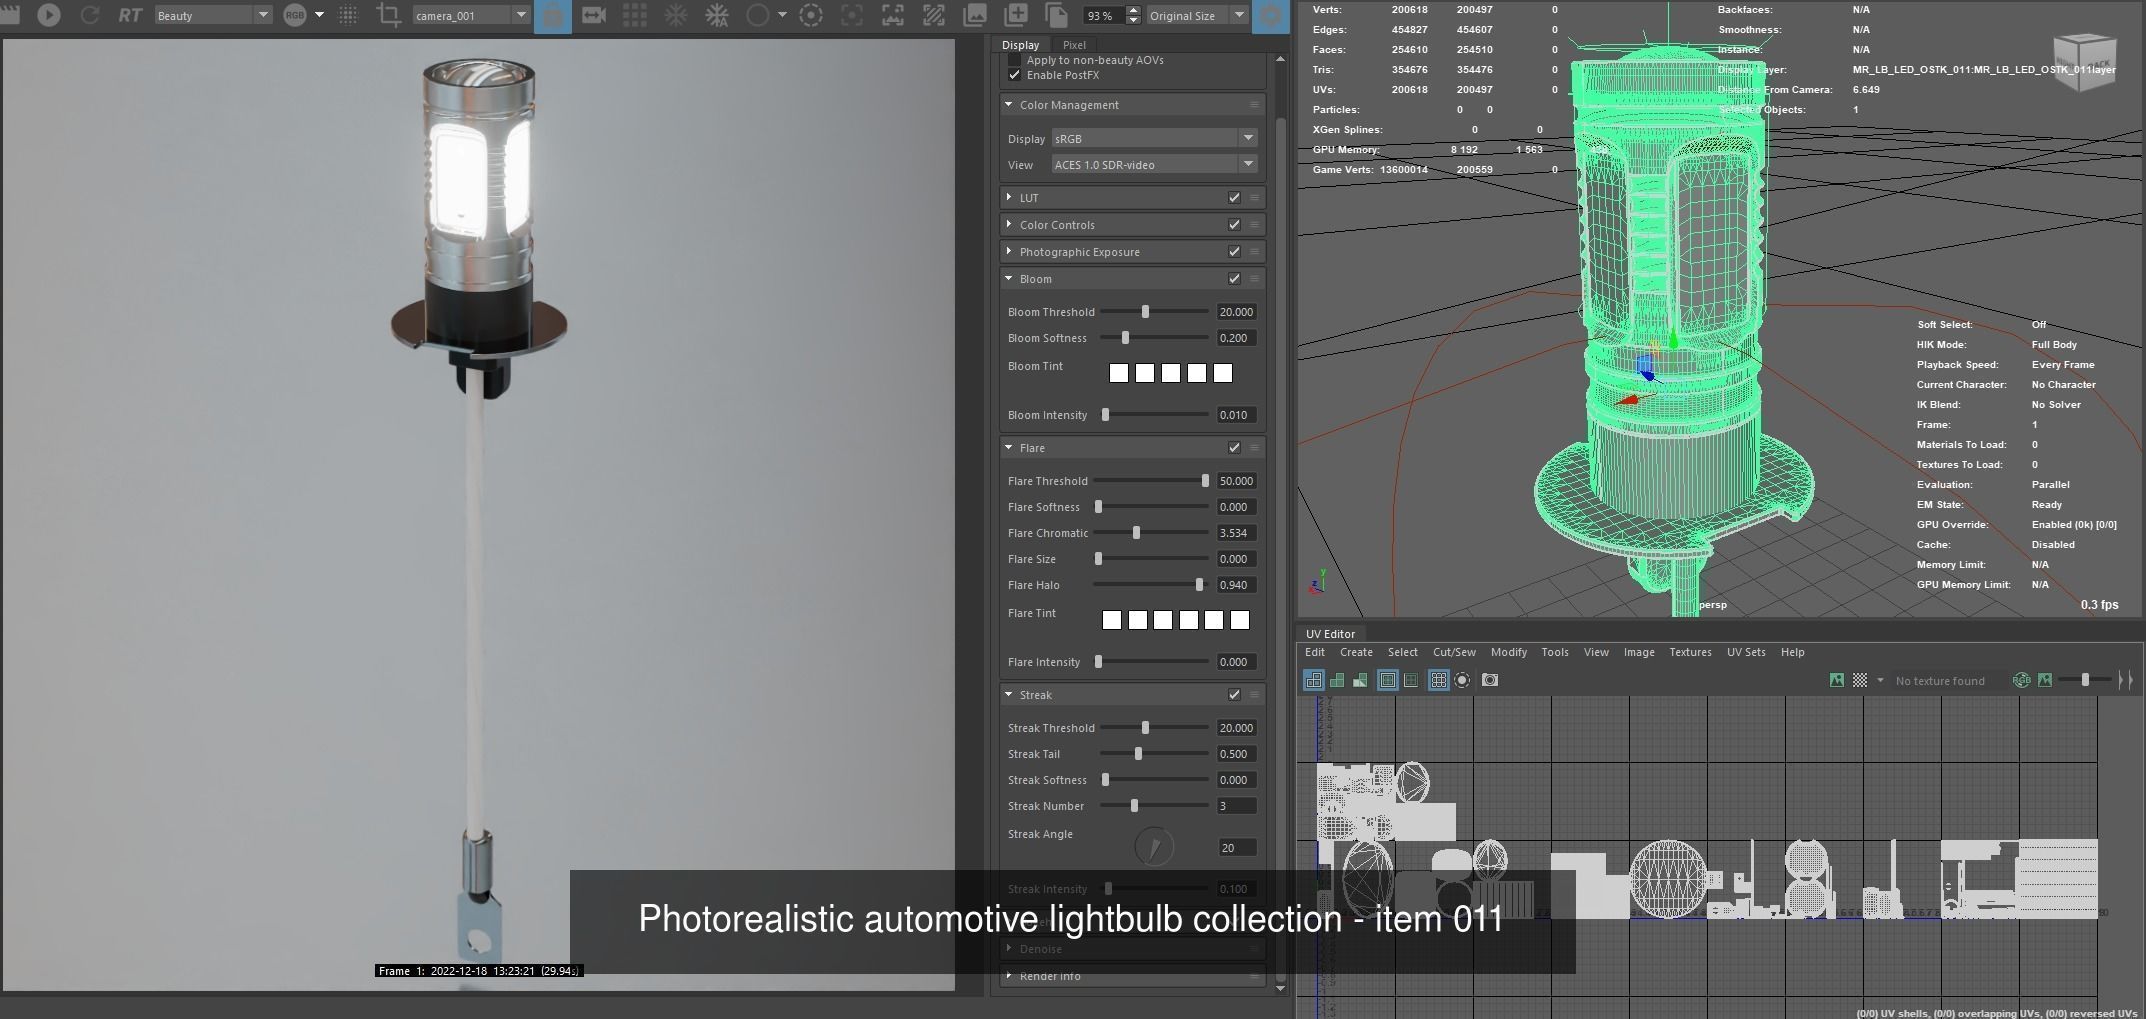Image resolution: width=2146 pixels, height=1019 pixels.
Task: Open the Tools menu in UV Editor
Action: tap(1554, 652)
